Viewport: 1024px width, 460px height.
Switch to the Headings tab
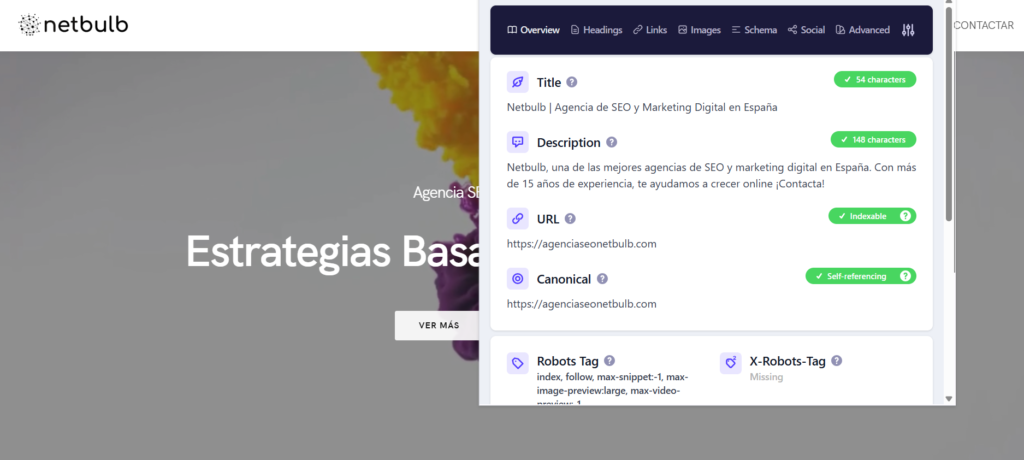click(596, 30)
